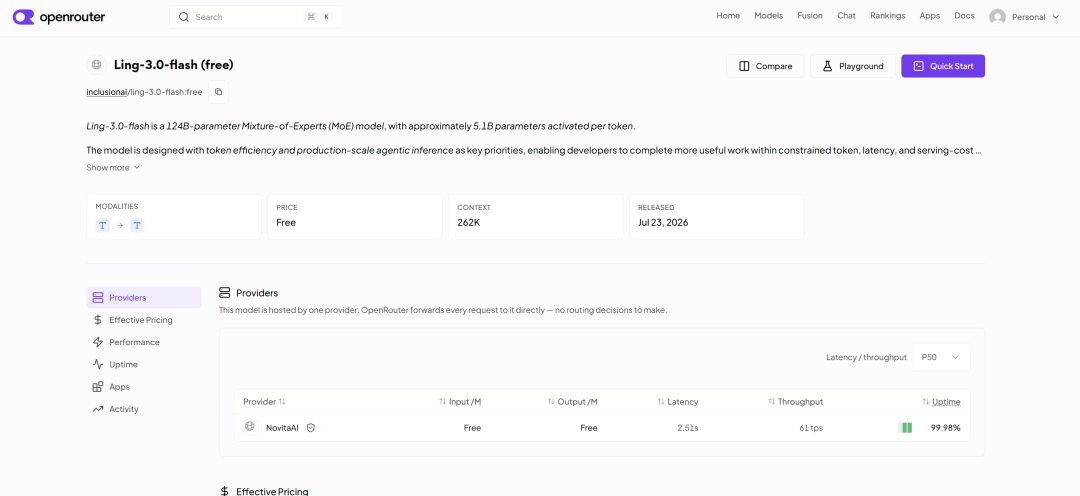Open the inclusionai author link

click(107, 92)
